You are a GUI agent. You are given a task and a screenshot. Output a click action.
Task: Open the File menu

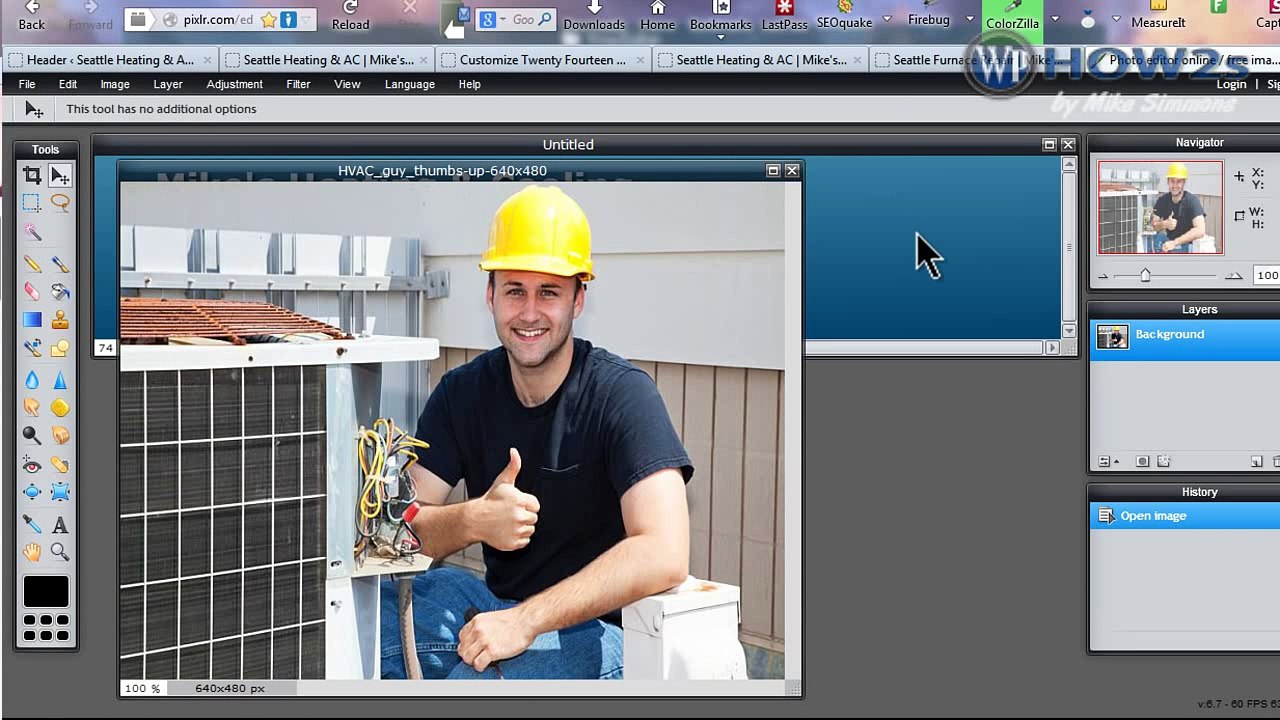(x=27, y=84)
